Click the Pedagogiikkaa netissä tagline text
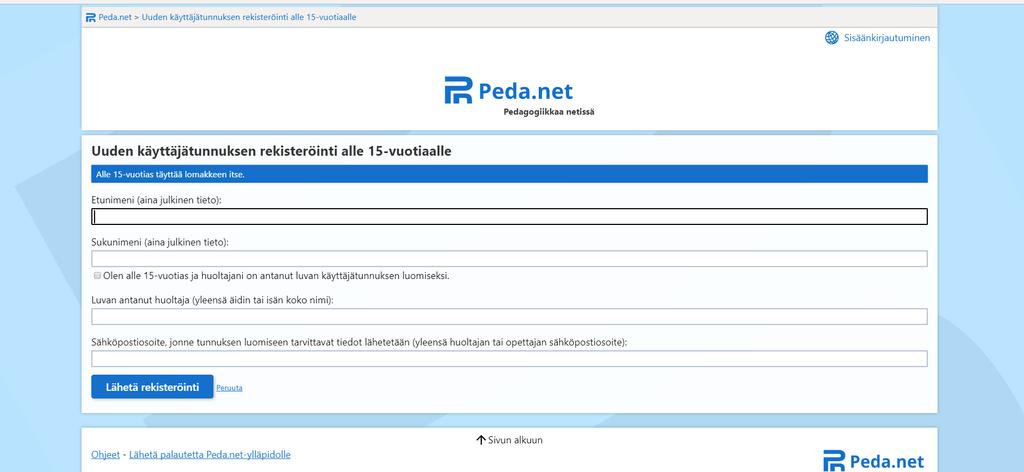Screen dimensions: 1024x472 coord(549,112)
